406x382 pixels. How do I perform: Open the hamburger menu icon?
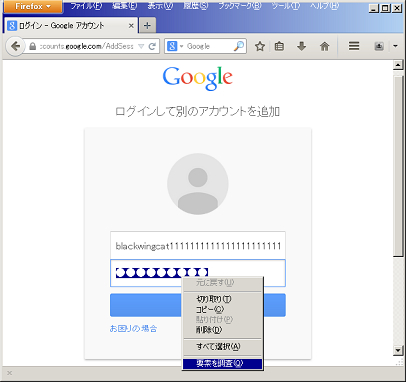tap(354, 46)
